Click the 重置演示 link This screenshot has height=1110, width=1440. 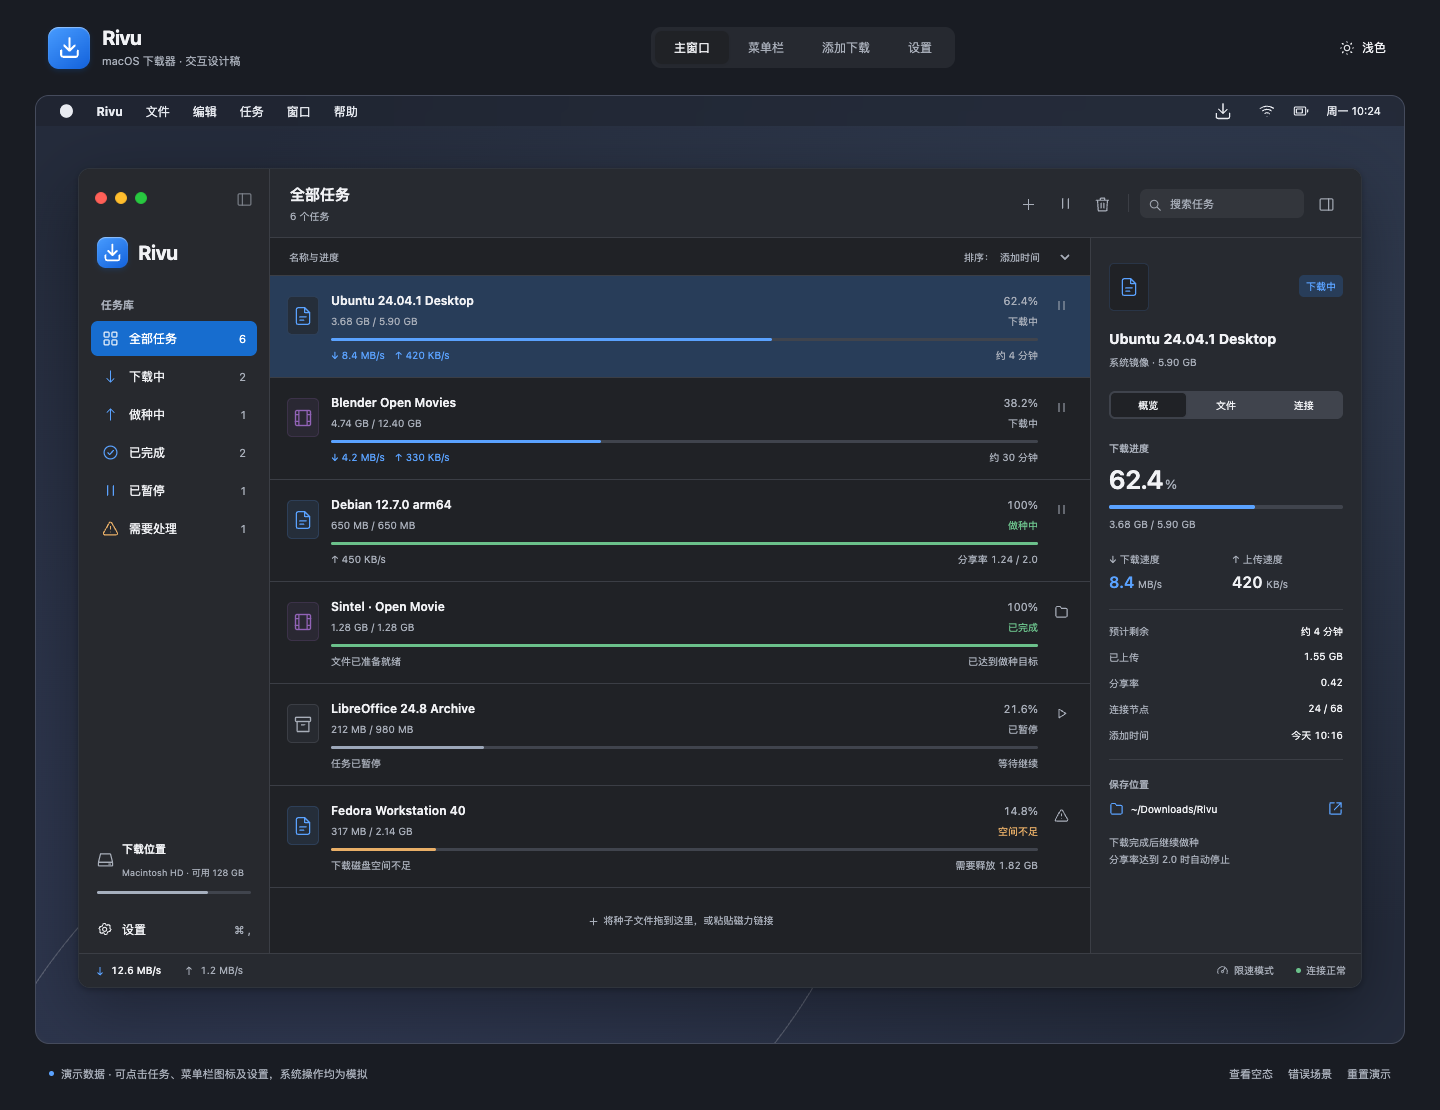(1369, 1074)
